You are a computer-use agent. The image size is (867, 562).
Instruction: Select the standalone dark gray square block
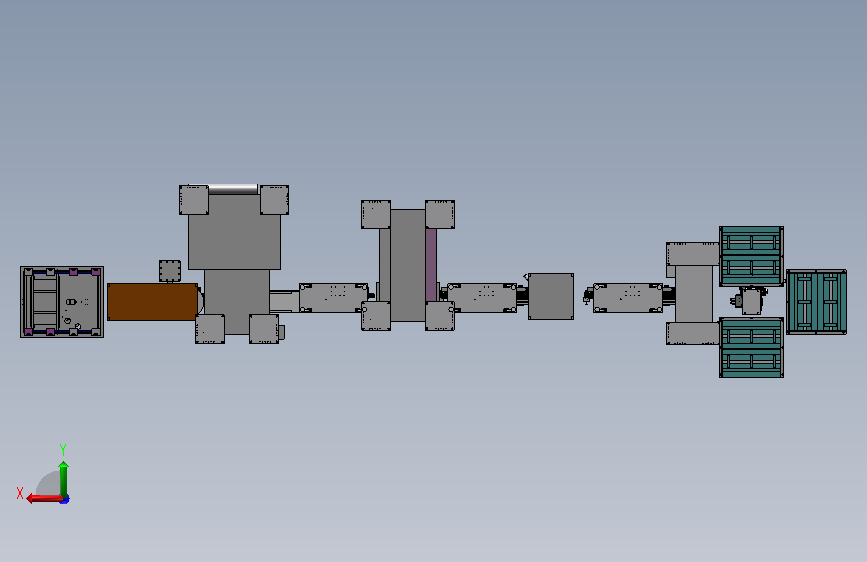coord(551,296)
